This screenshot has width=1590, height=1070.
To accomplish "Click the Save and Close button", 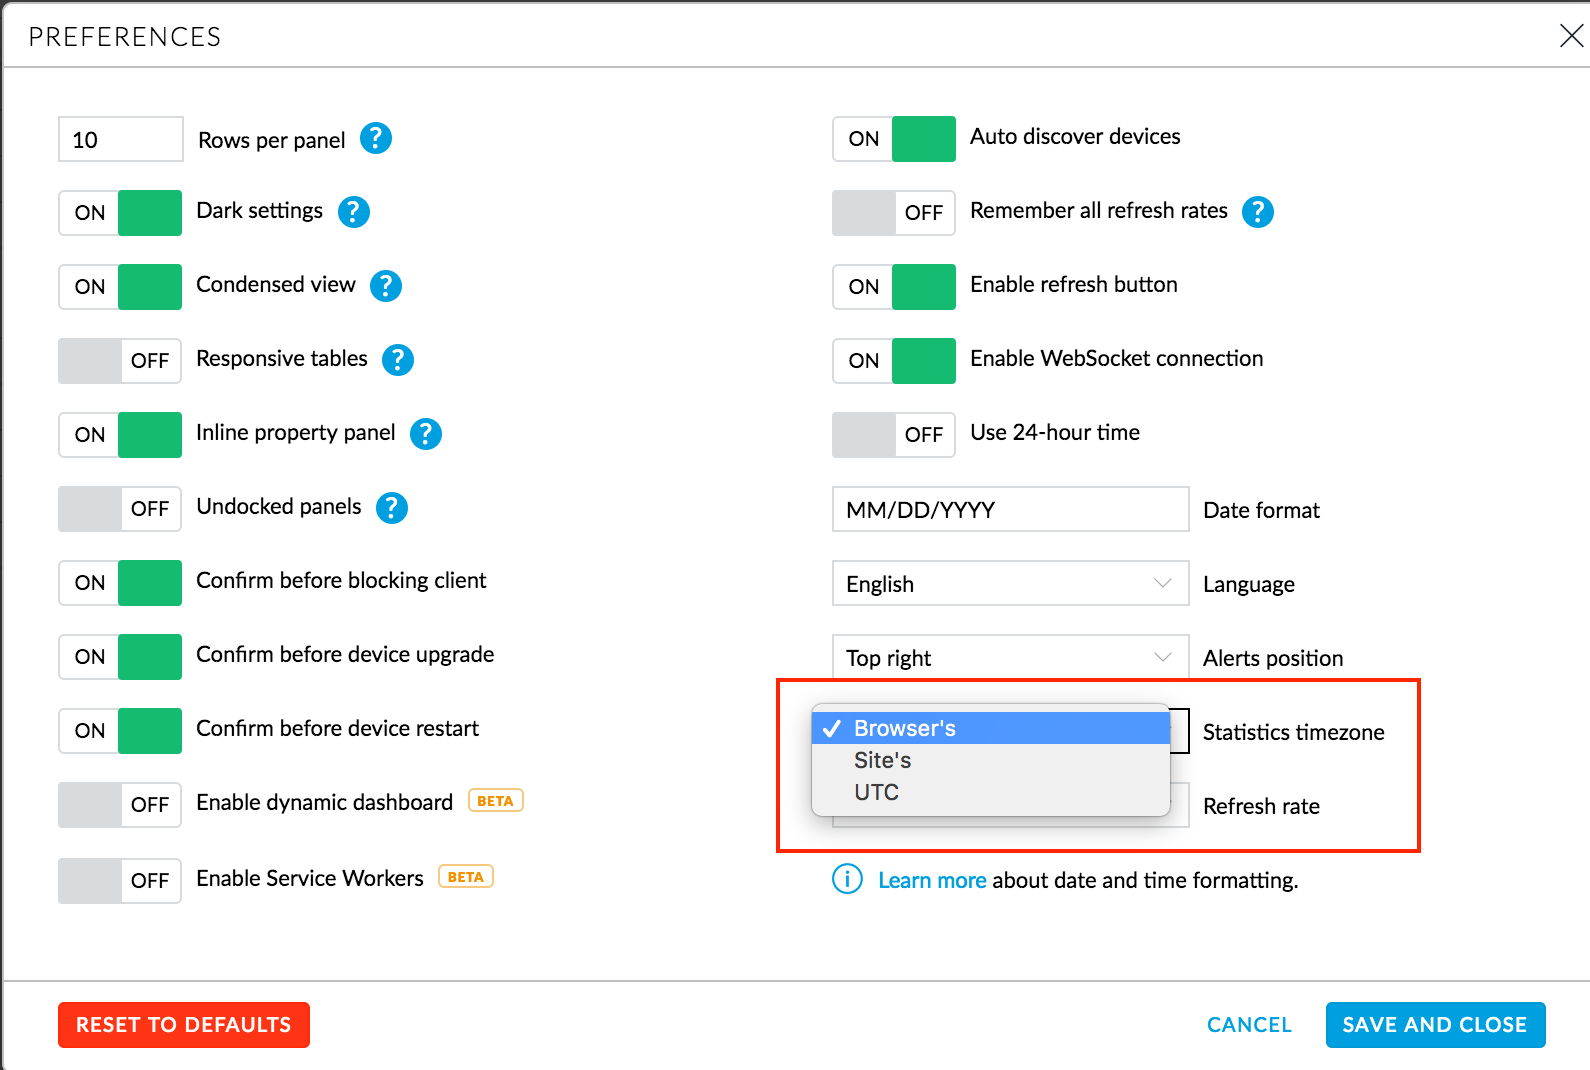I will click(x=1435, y=1025).
